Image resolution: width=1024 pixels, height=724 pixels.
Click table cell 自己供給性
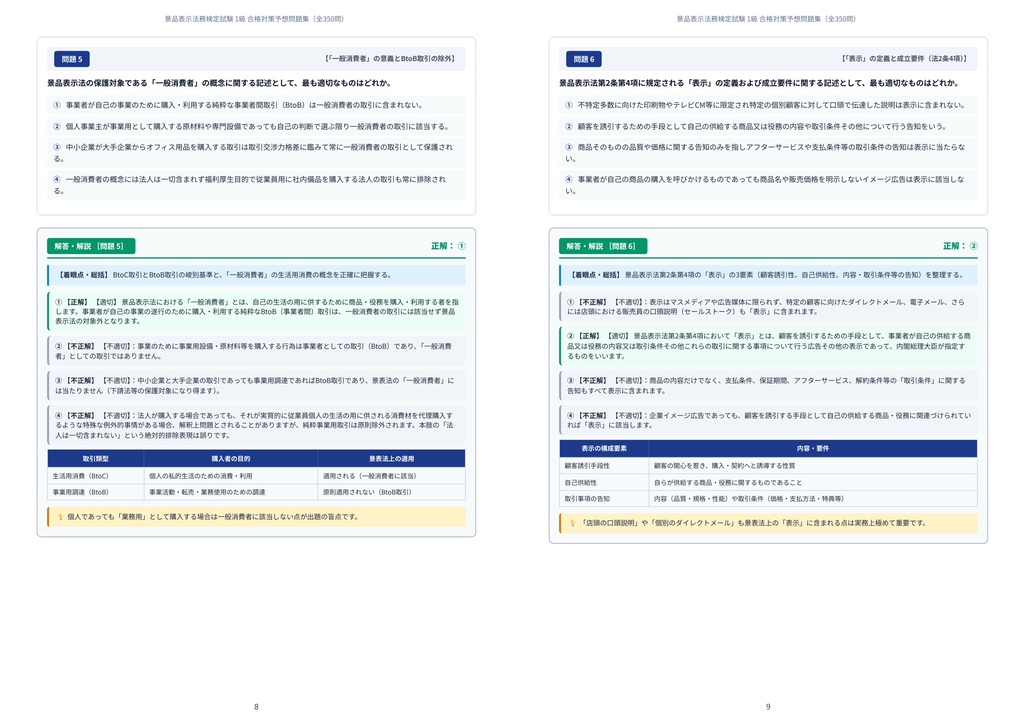coord(604,482)
